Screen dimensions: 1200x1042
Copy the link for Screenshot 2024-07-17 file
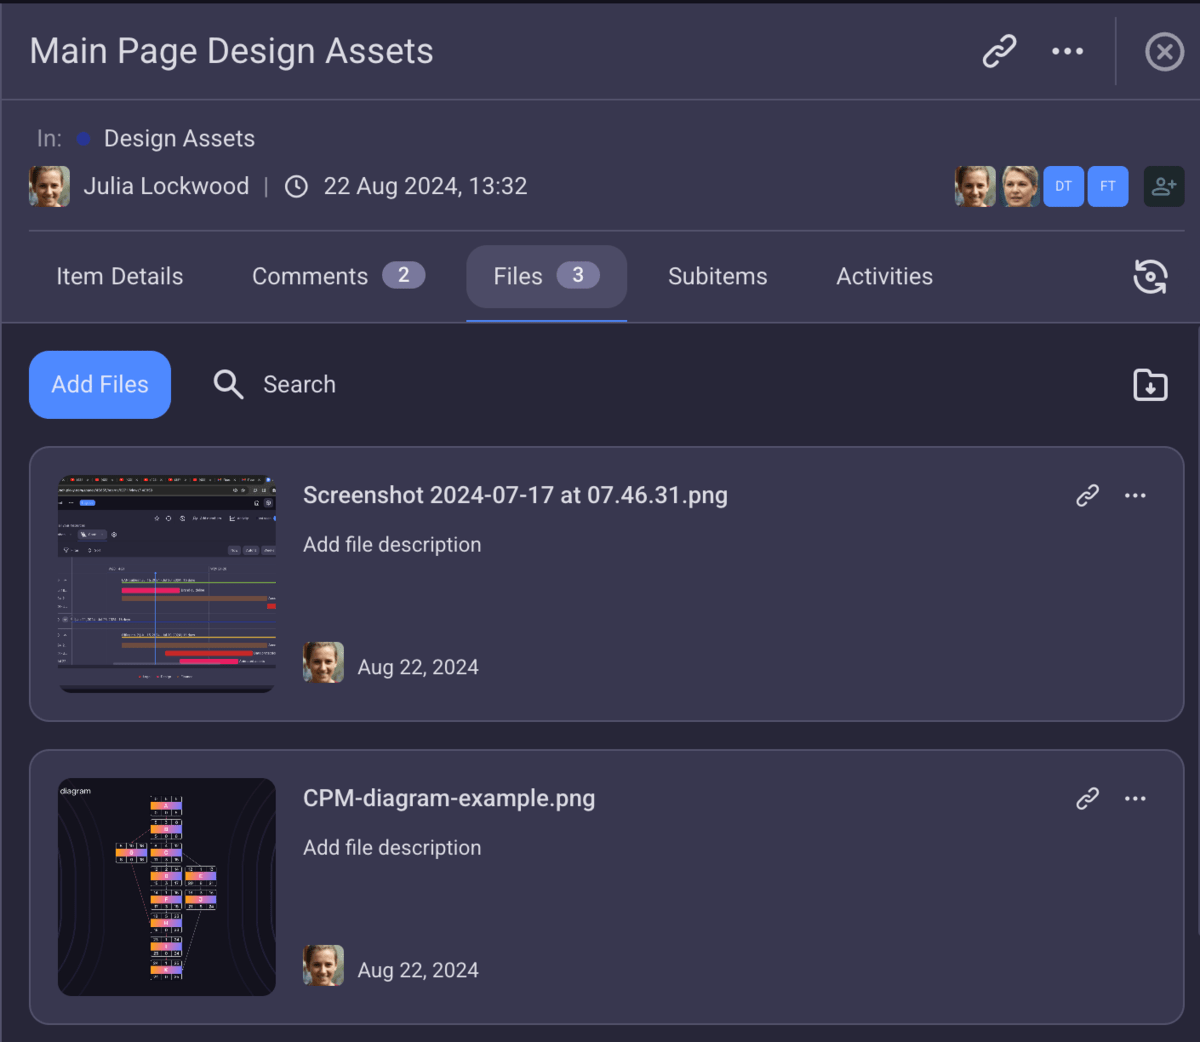tap(1087, 495)
